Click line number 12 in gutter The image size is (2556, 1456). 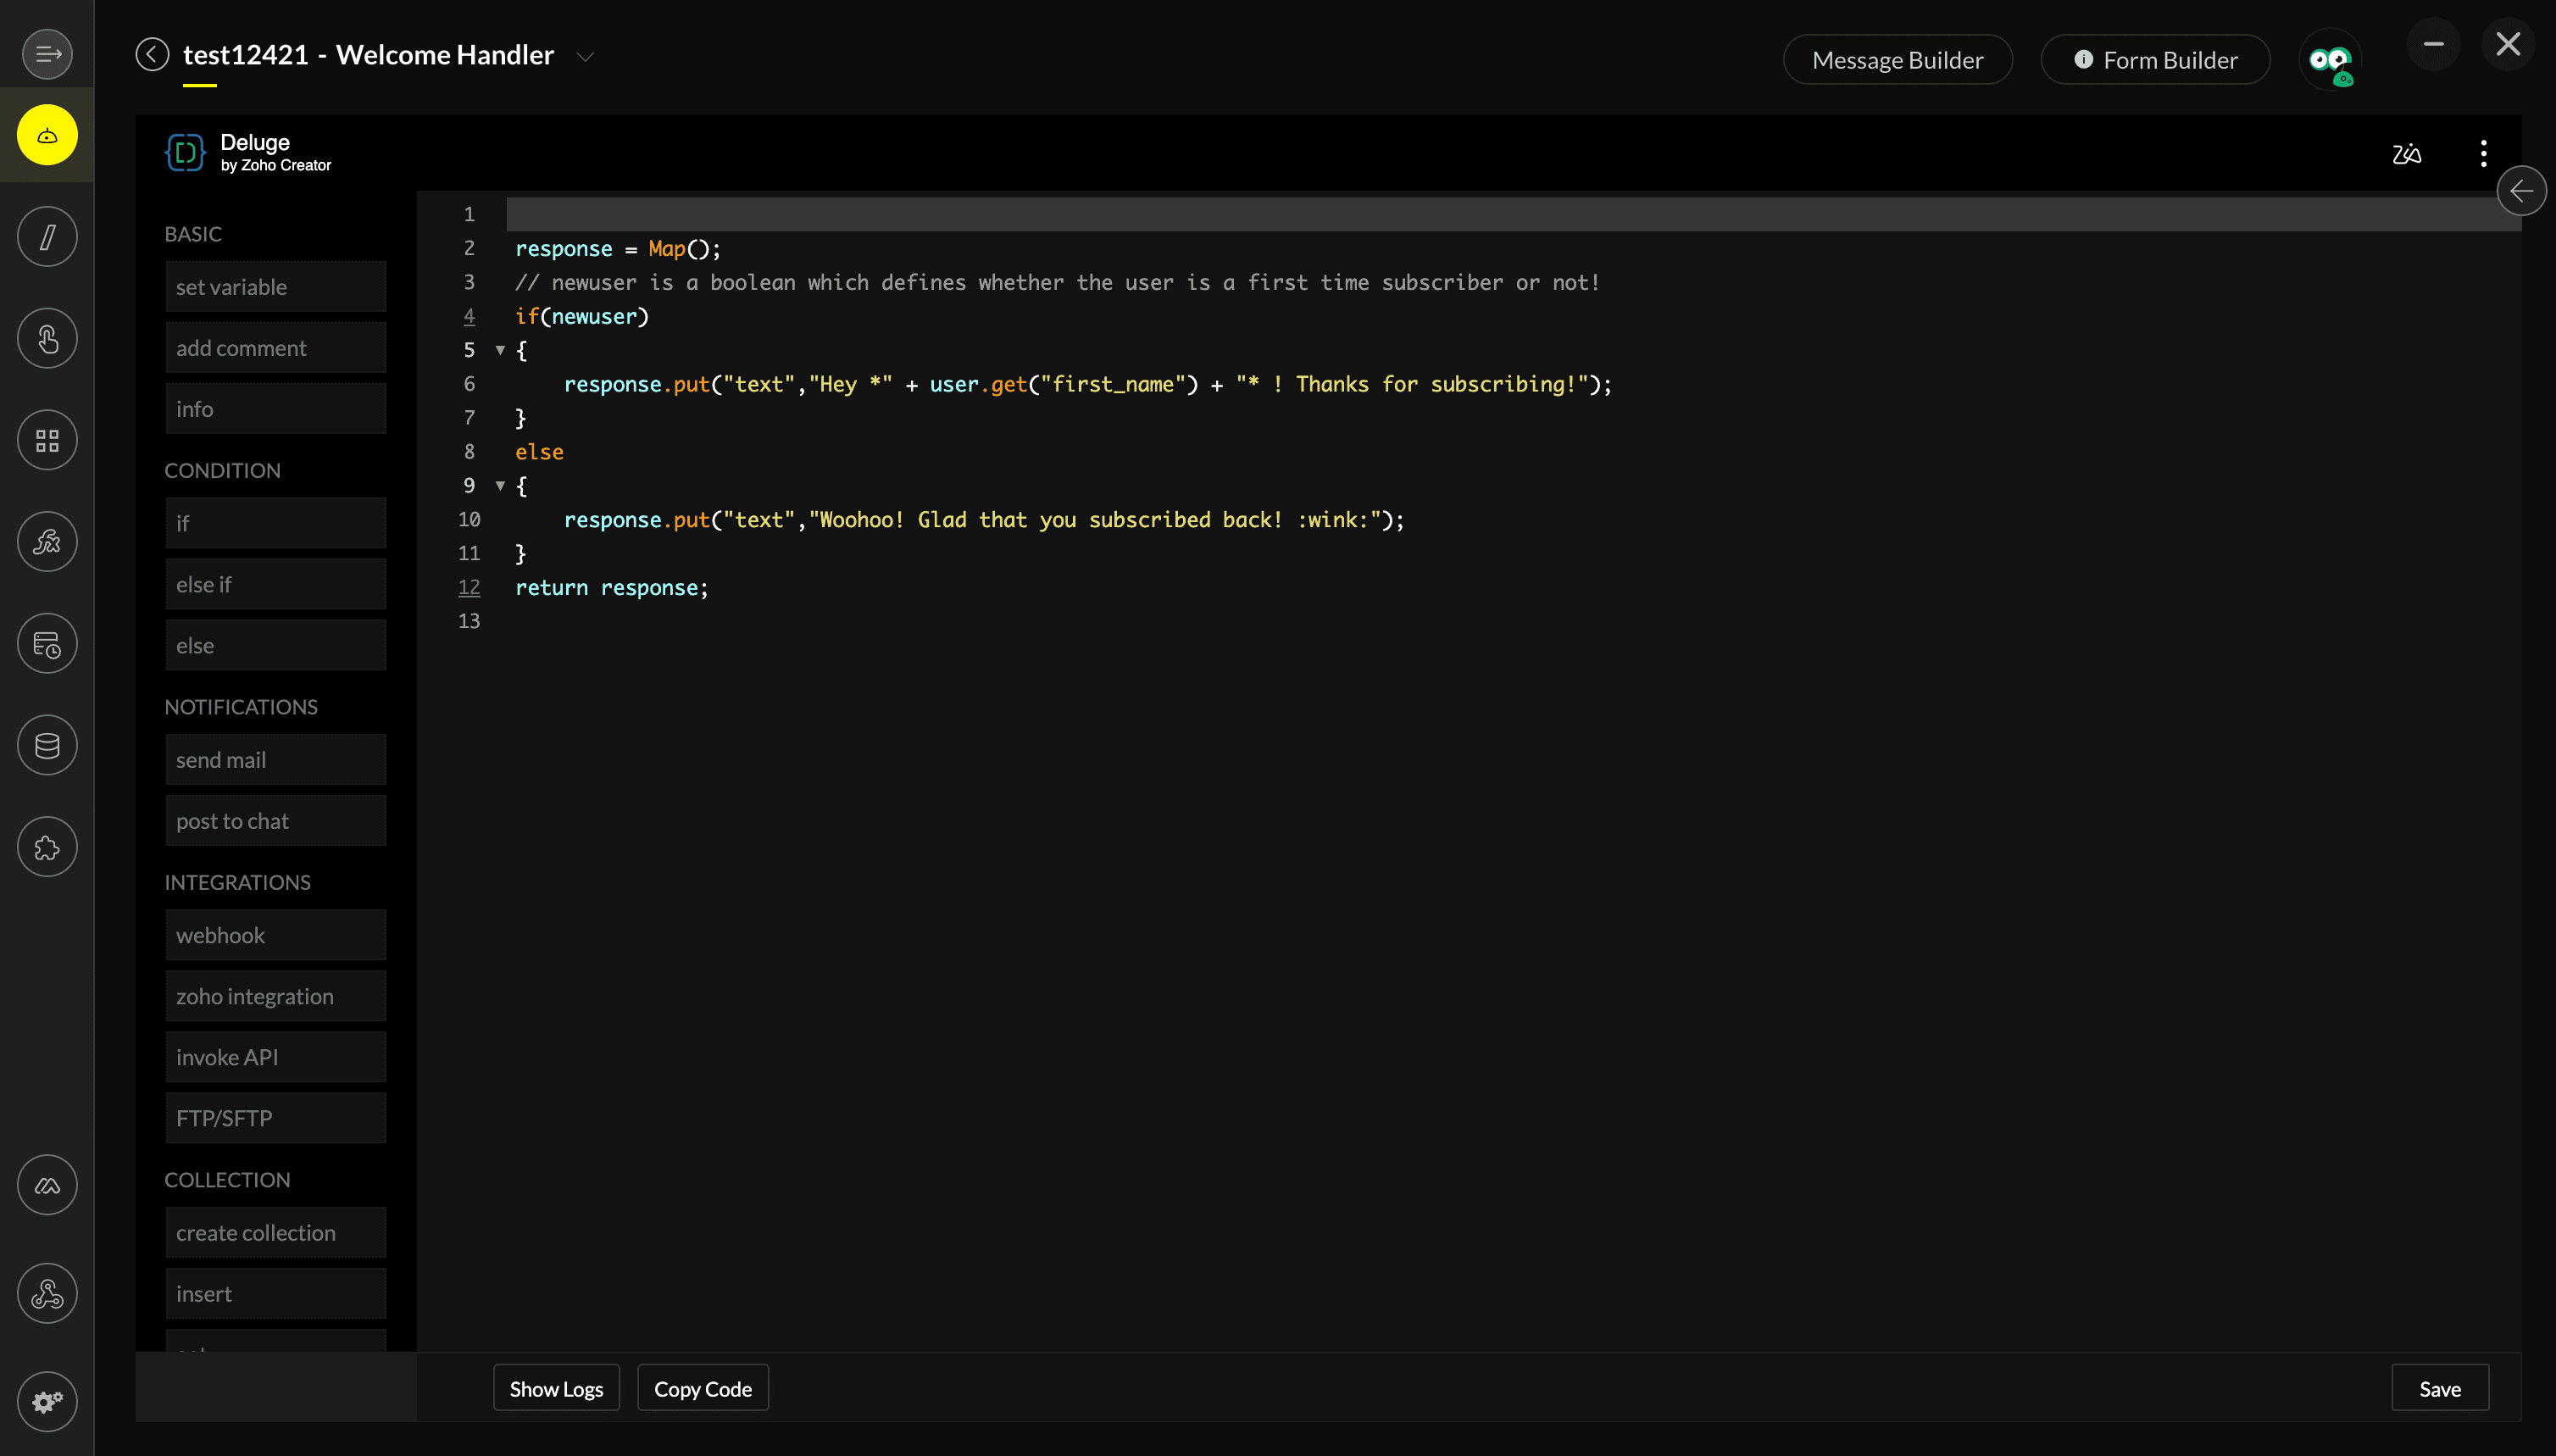(469, 588)
